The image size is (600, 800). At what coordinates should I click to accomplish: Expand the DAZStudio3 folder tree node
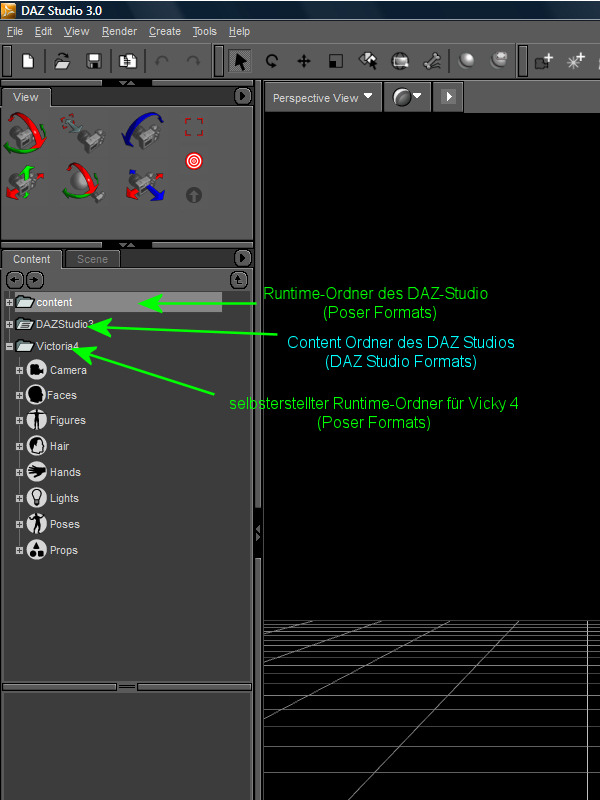tap(9, 324)
